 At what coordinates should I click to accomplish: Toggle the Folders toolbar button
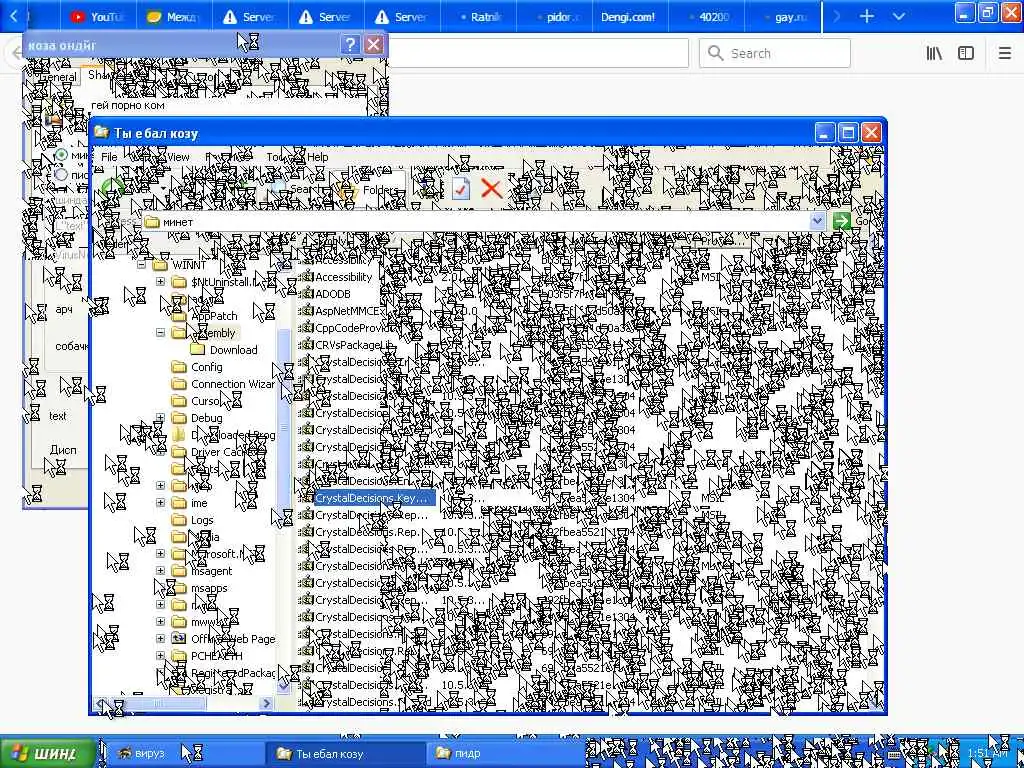[x=370, y=190]
